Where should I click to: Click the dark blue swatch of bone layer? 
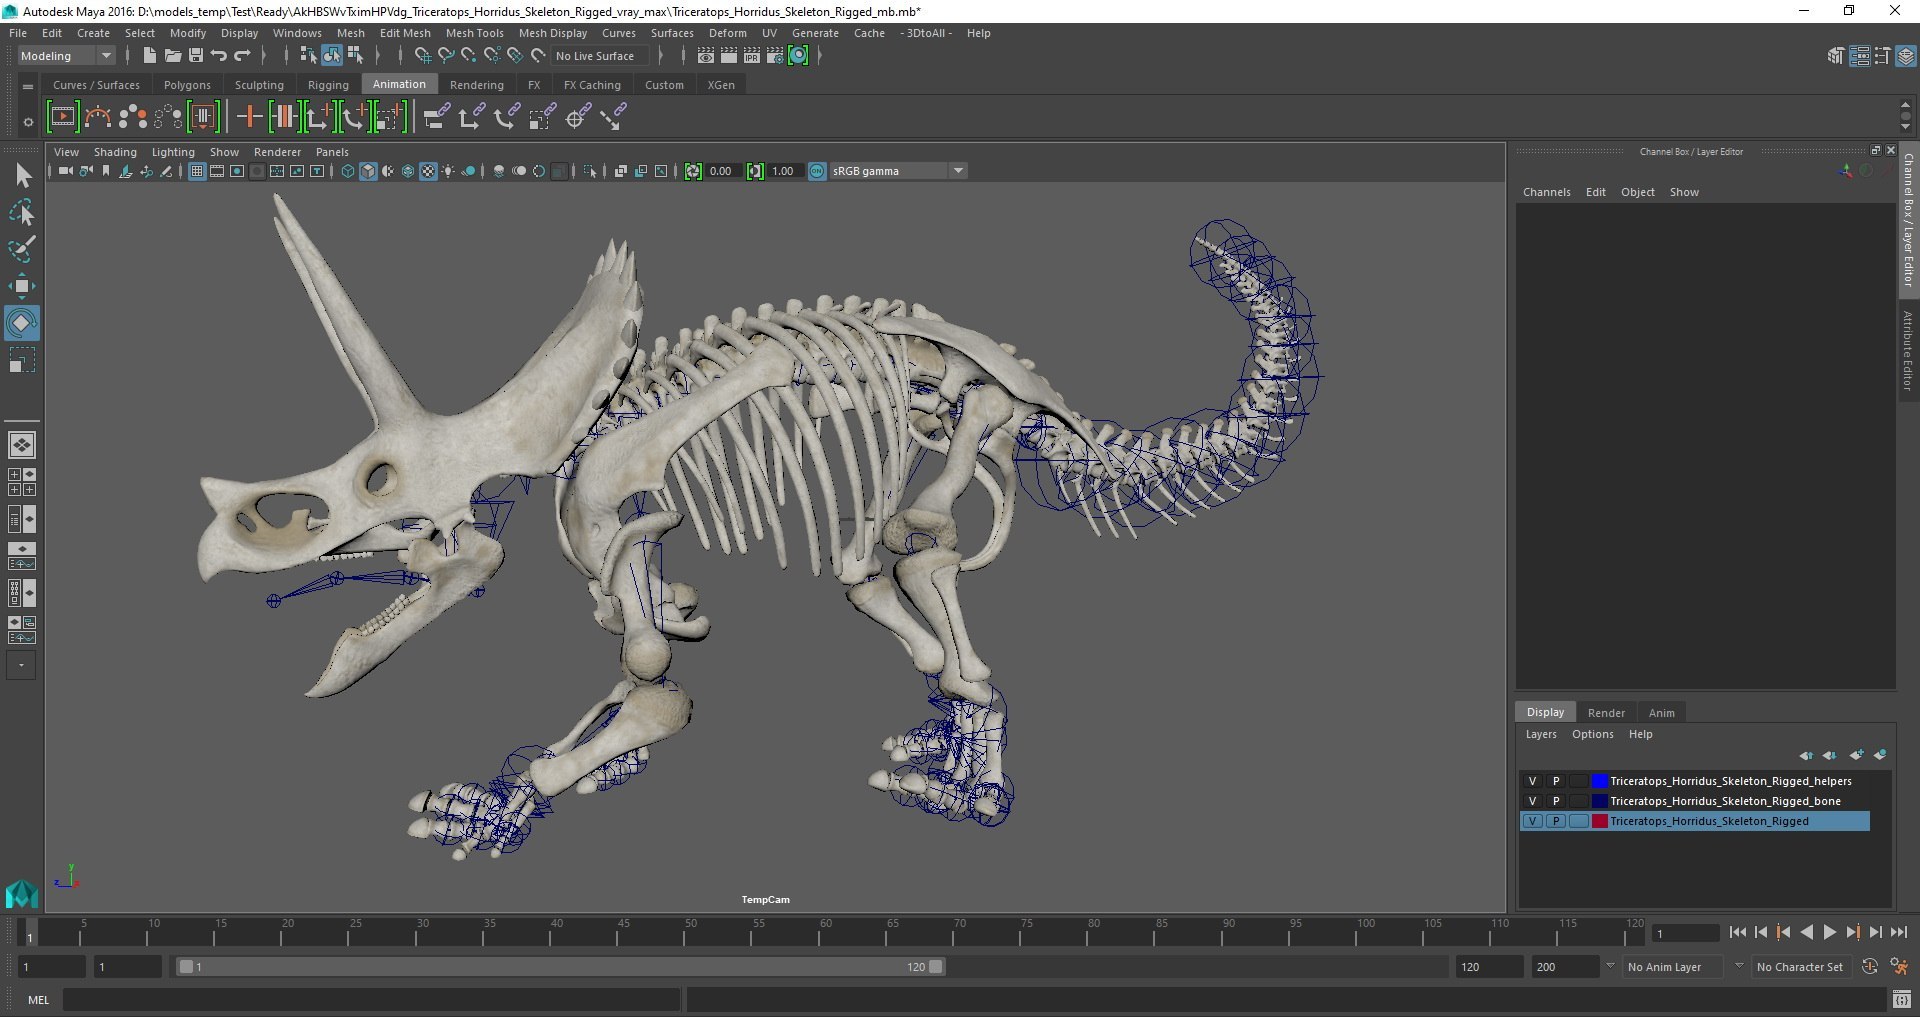coord(1599,801)
